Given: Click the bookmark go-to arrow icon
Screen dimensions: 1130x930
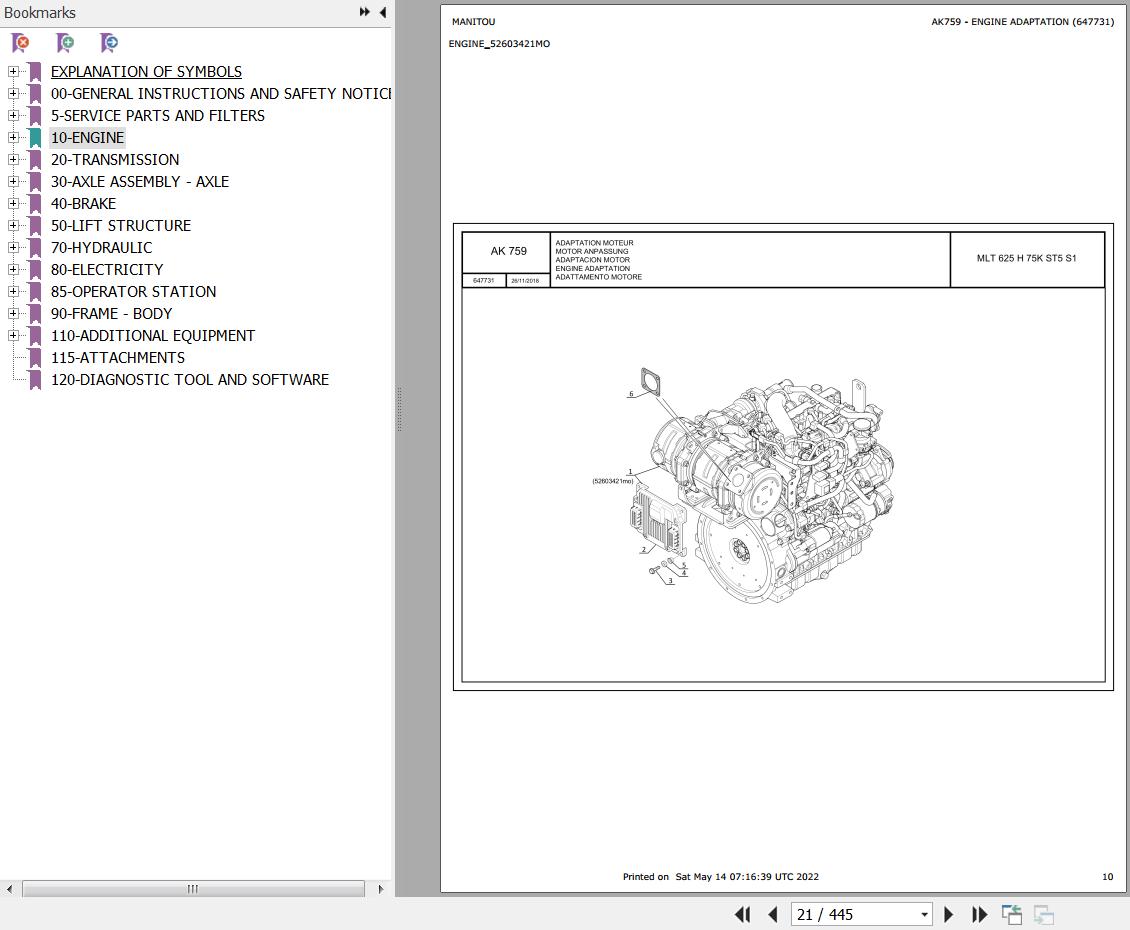Looking at the screenshot, I should (x=109, y=43).
